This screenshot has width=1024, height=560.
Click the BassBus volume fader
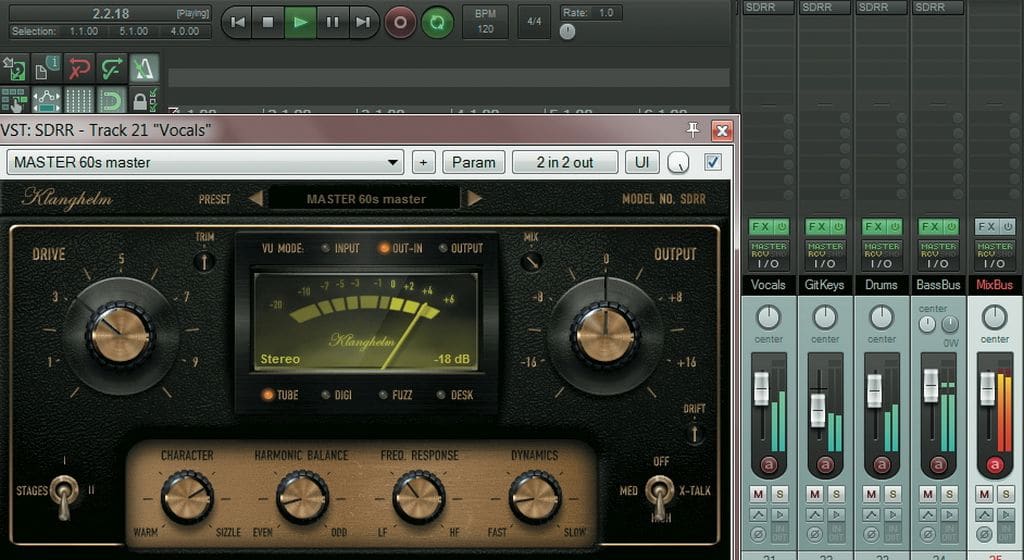pyautogui.click(x=931, y=385)
